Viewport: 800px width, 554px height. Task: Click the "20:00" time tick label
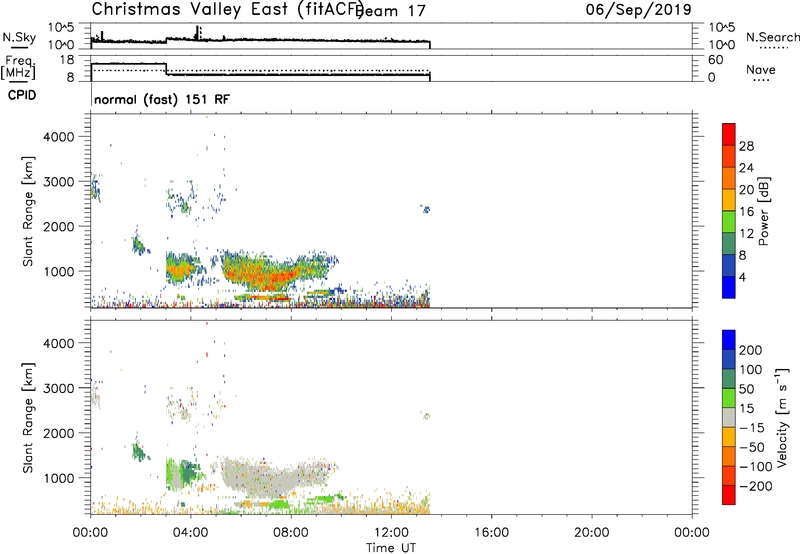click(x=591, y=533)
